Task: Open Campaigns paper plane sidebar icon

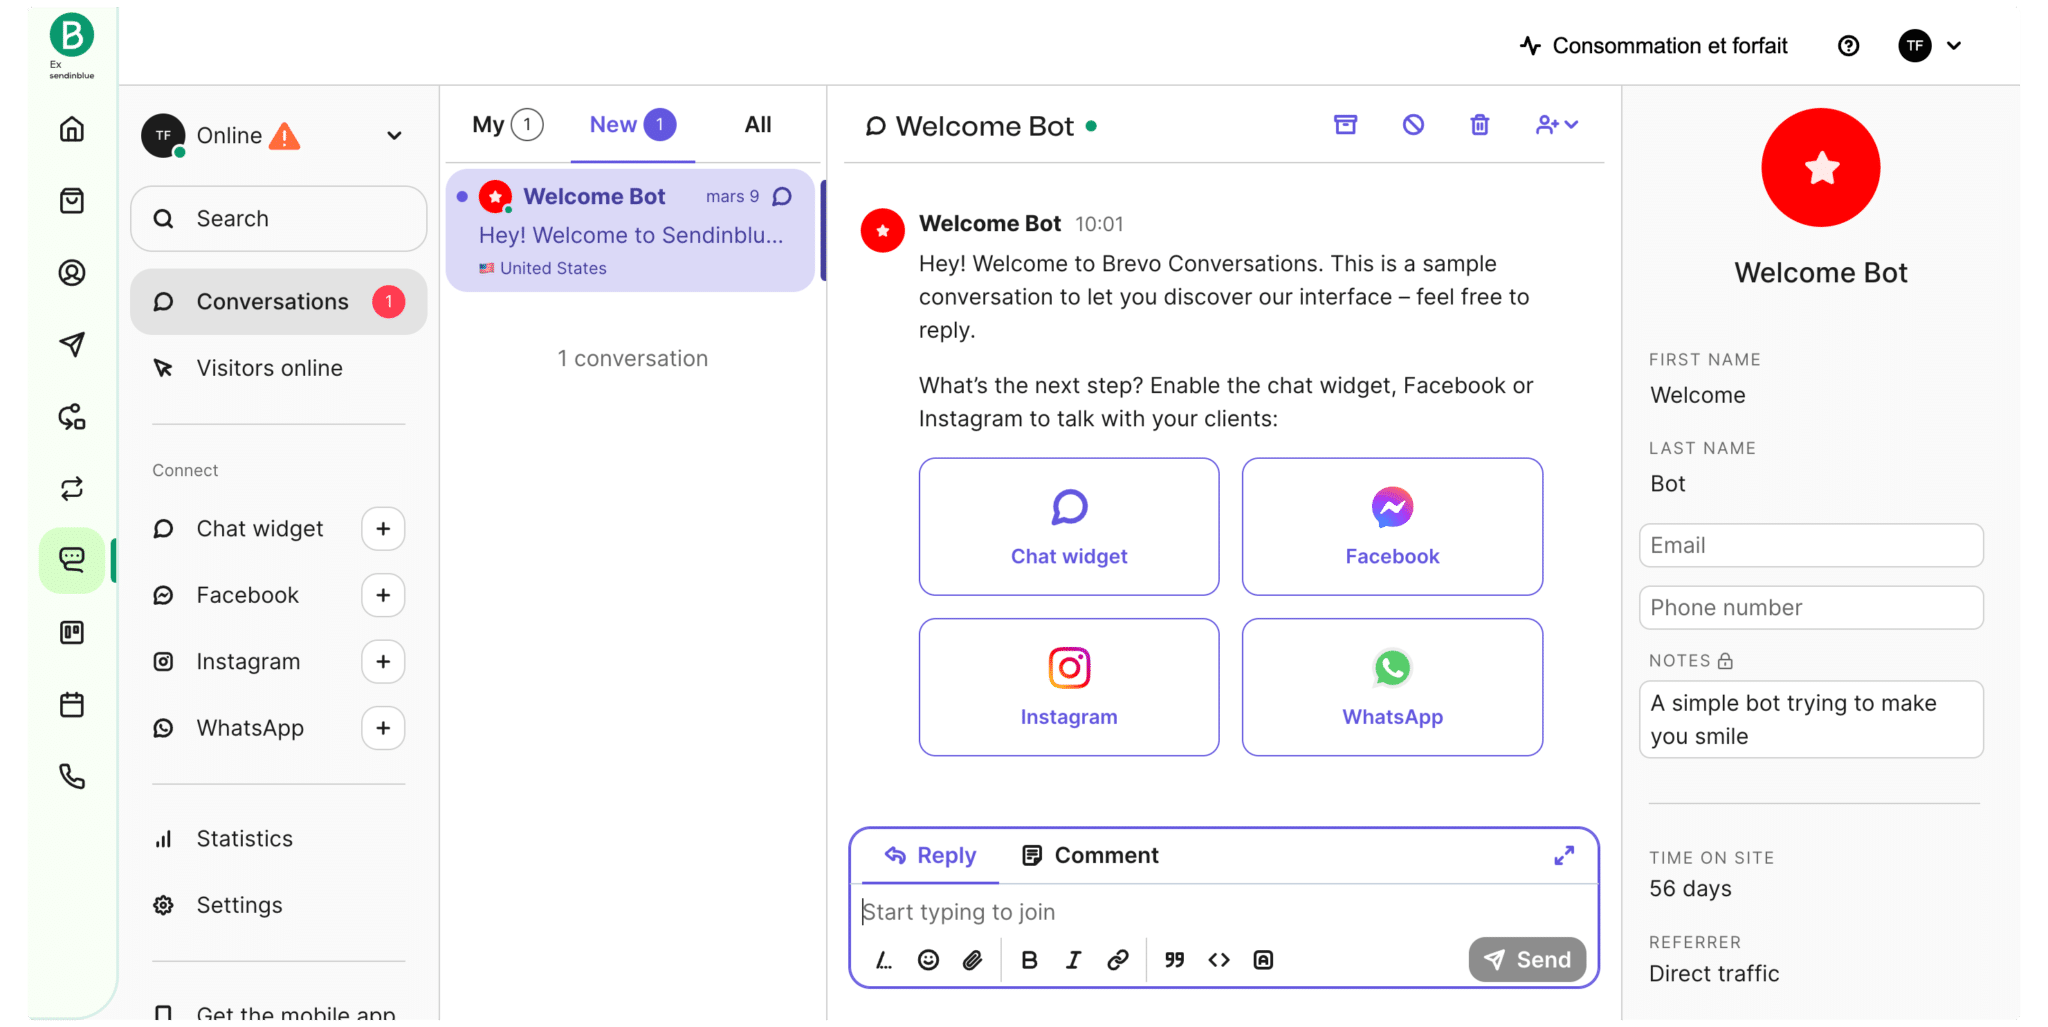Action: [x=72, y=345]
